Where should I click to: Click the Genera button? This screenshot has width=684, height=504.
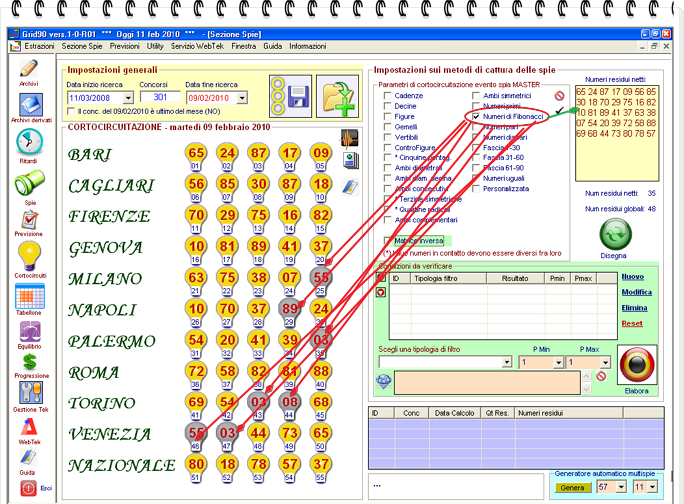[572, 488]
